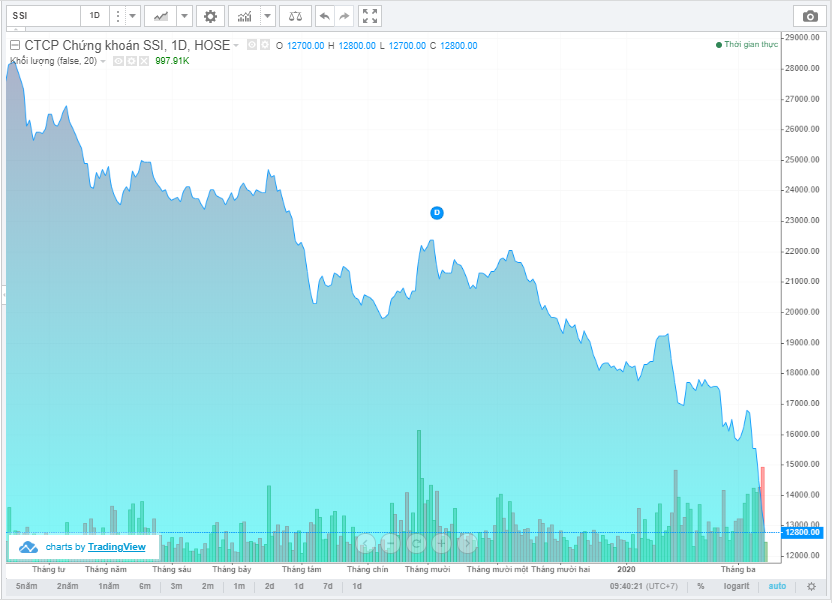This screenshot has height=603, width=833.
Task: Click the 1D interval button
Action: click(95, 16)
